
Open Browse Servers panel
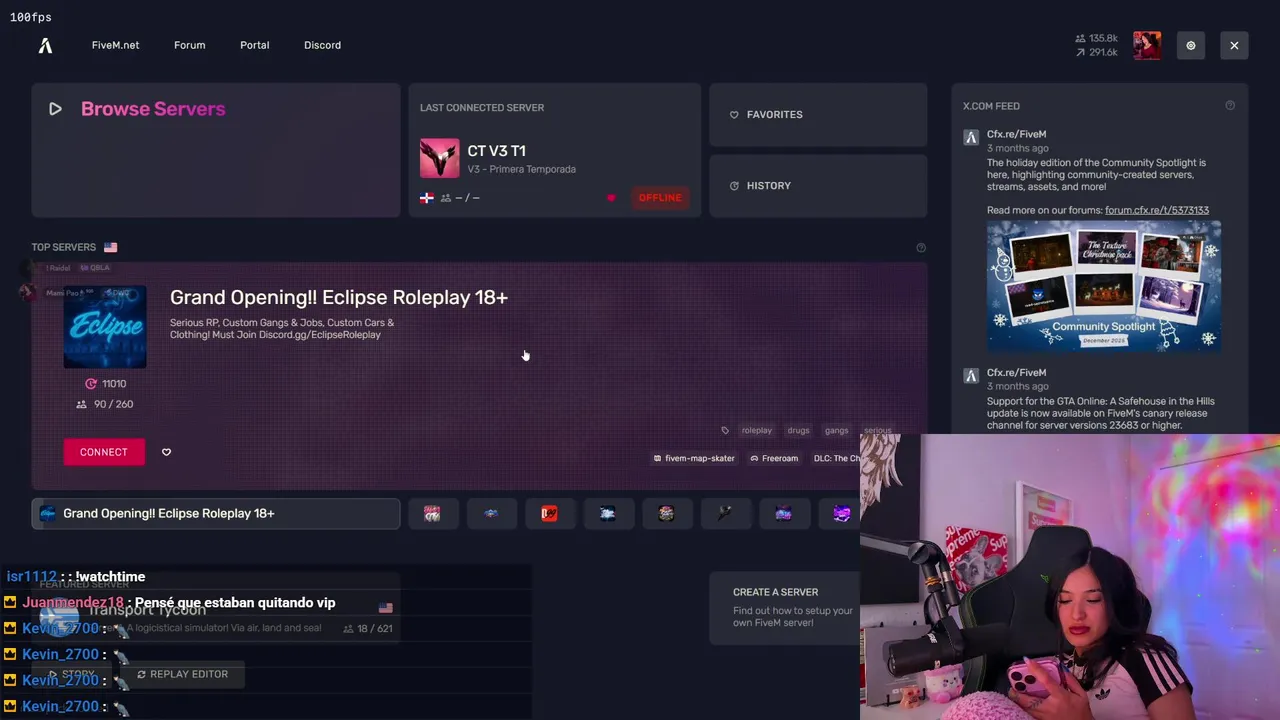pos(215,150)
